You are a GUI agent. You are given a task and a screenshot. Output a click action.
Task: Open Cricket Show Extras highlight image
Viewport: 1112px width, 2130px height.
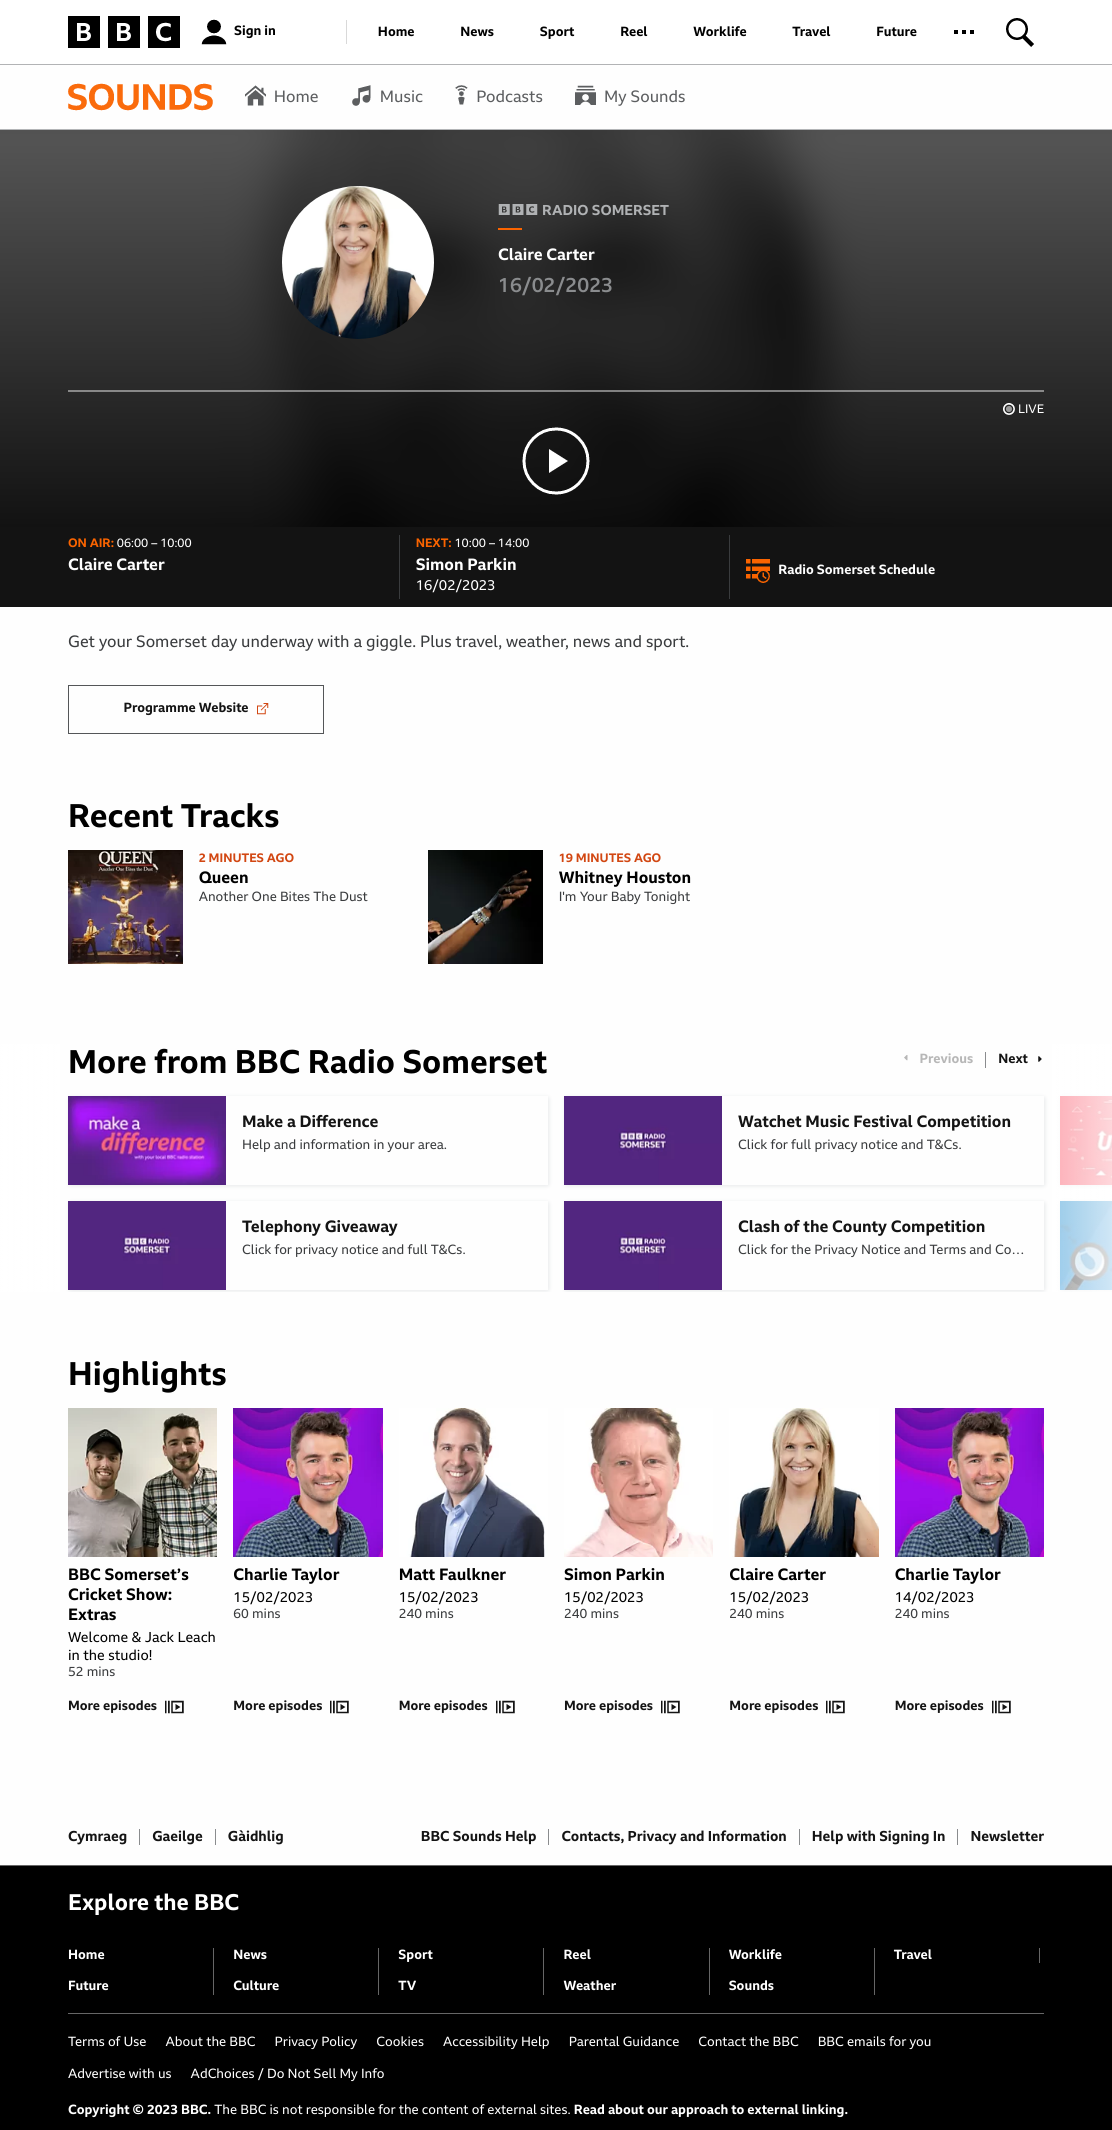pyautogui.click(x=142, y=1482)
